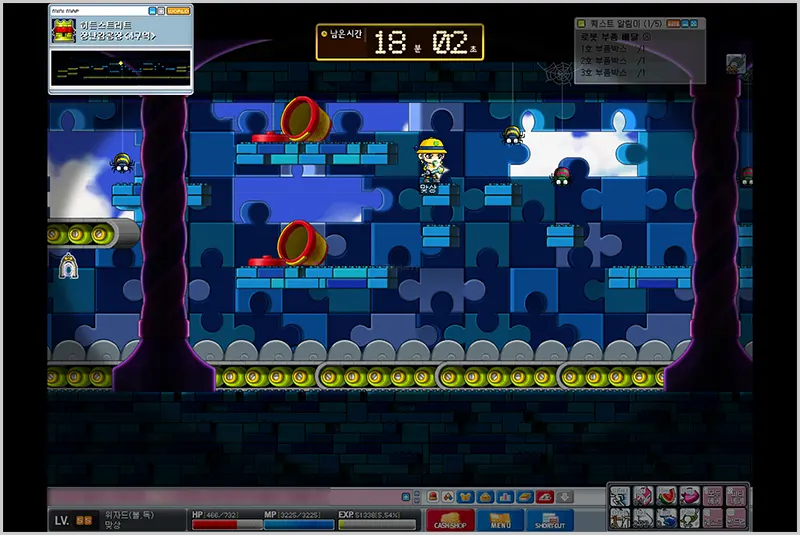Open the Cash Shop button
The image size is (800, 535).
(450, 520)
